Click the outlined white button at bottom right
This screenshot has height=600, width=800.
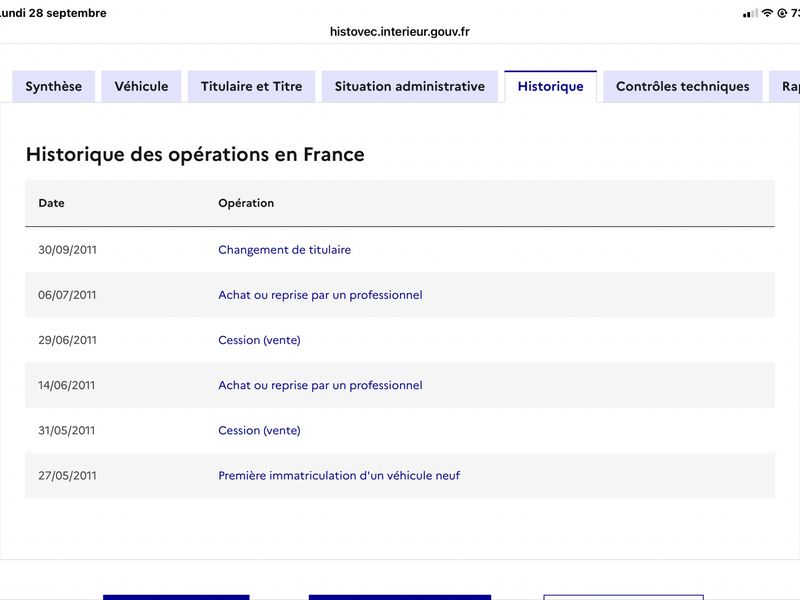pyautogui.click(x=623, y=597)
